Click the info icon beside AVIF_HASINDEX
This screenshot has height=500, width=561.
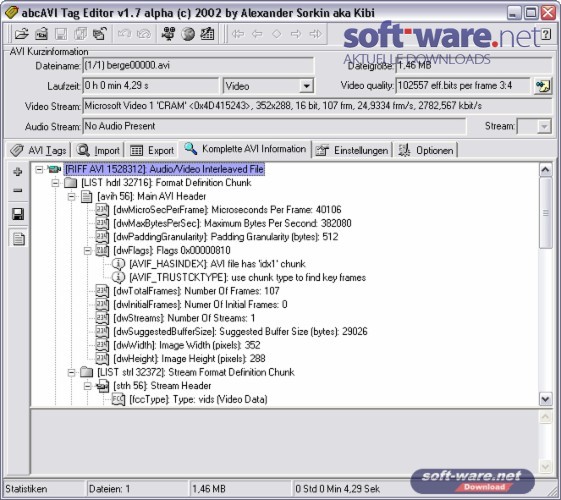point(118,264)
